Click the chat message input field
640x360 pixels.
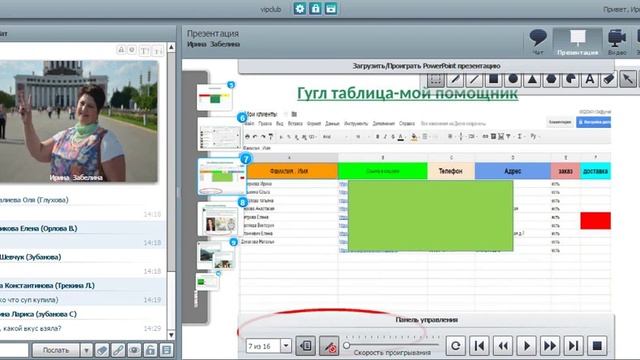tap(14, 350)
